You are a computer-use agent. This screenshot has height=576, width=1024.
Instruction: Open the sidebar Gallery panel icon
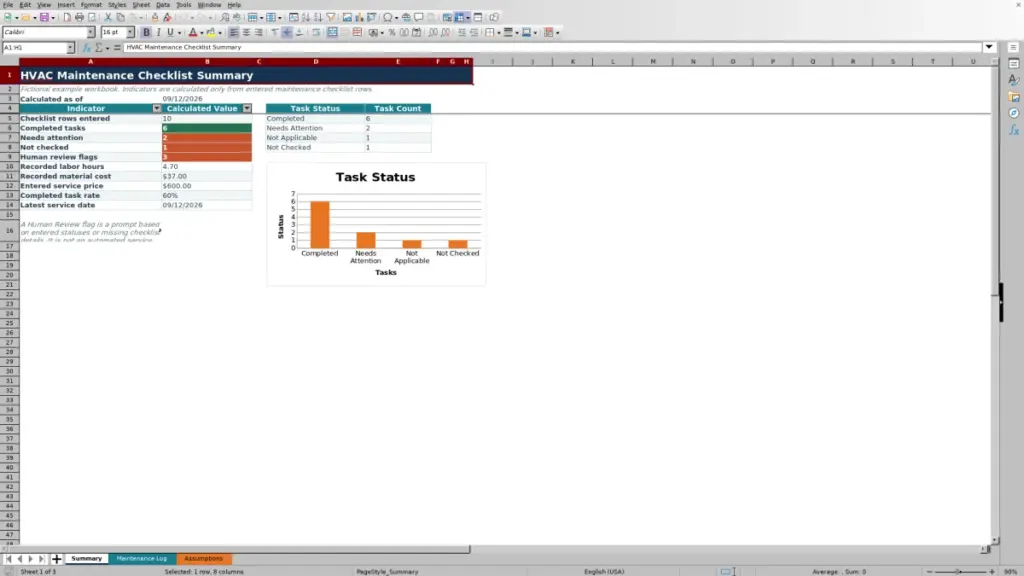coord(1014,97)
